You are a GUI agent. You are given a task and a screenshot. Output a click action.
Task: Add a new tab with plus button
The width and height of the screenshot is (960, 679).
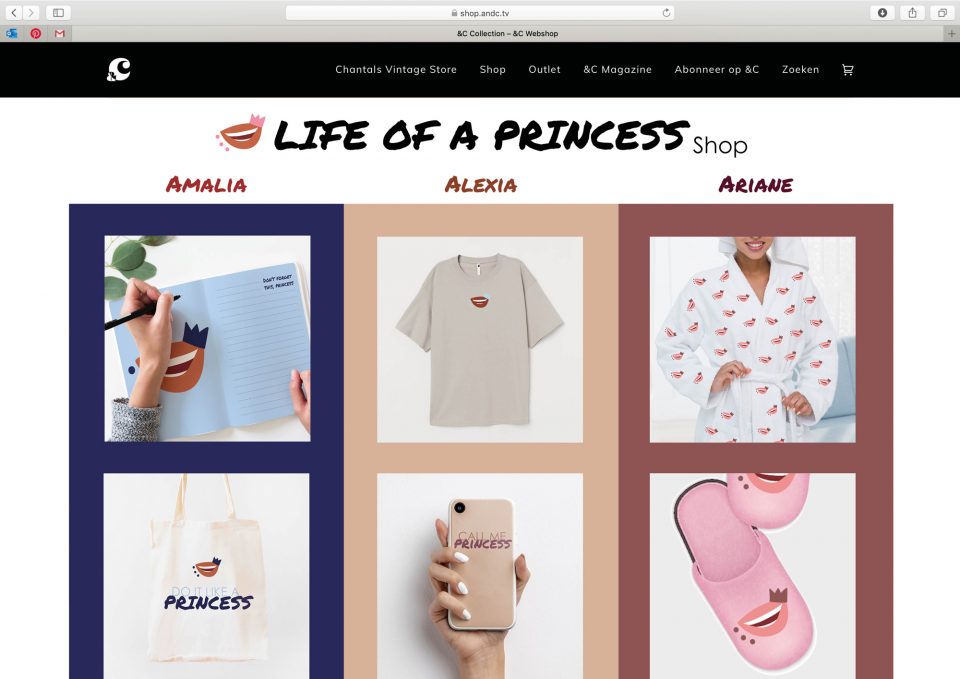951,34
